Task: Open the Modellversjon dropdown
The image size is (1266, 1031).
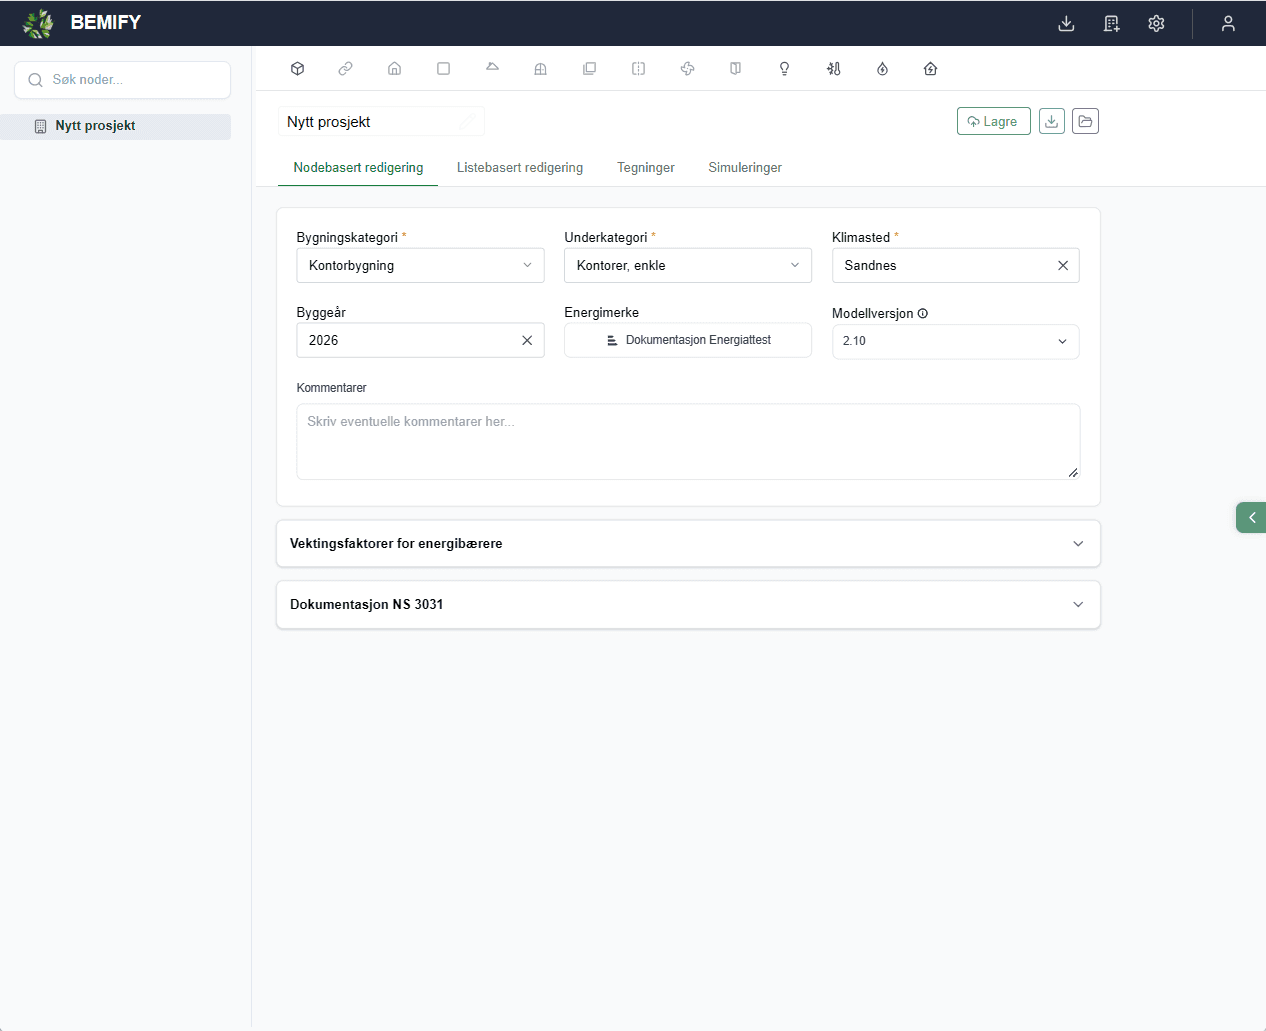Action: tap(956, 341)
